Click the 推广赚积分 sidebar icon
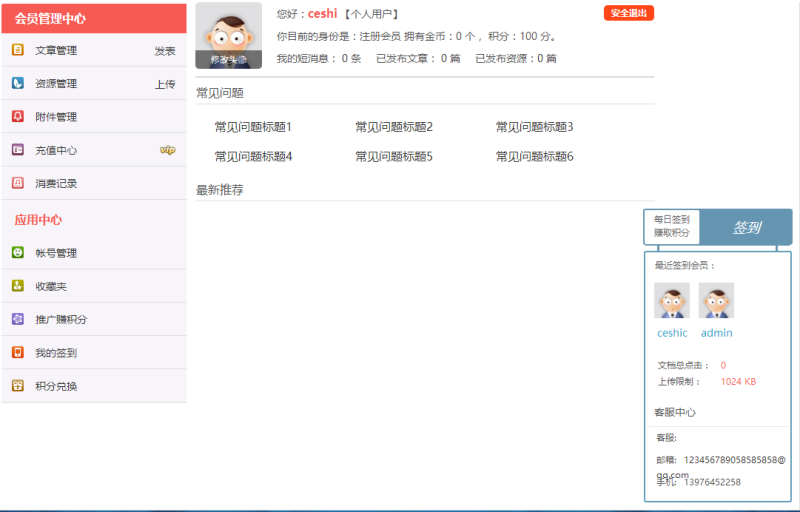Viewport: 800px width, 512px height. tap(18, 319)
